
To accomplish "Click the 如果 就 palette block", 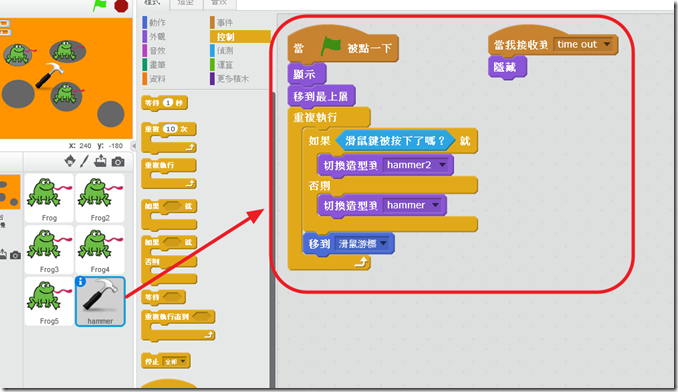I will [x=169, y=215].
